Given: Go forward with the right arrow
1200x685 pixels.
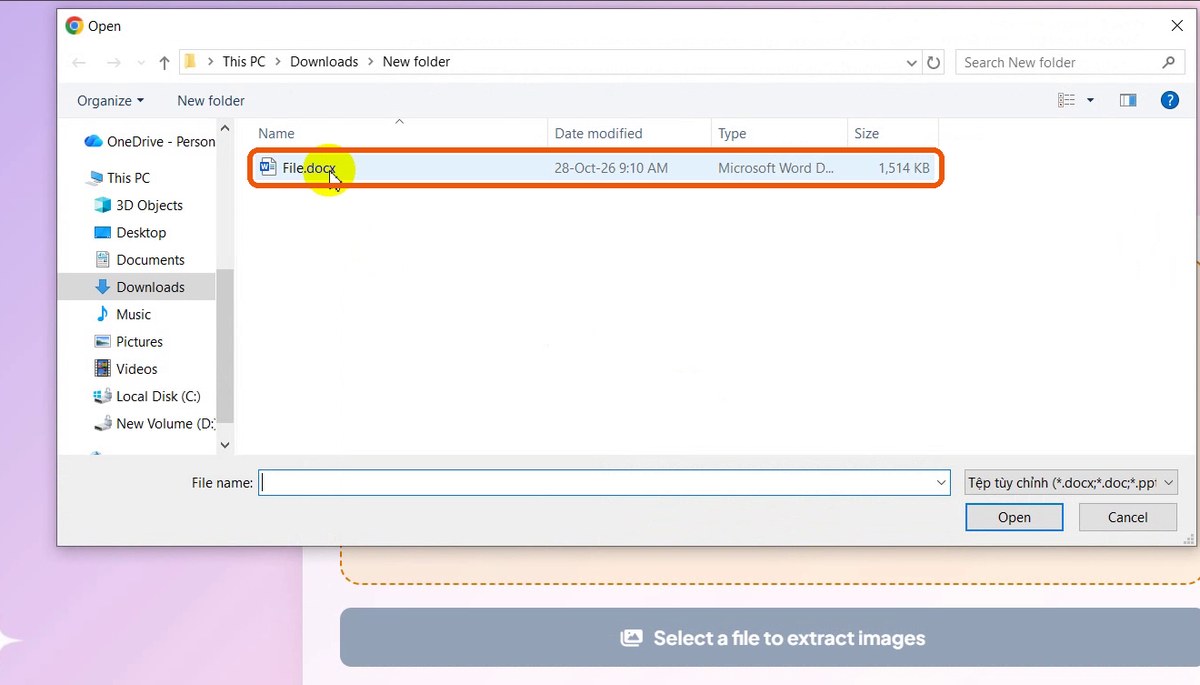Looking at the screenshot, I should tap(113, 62).
